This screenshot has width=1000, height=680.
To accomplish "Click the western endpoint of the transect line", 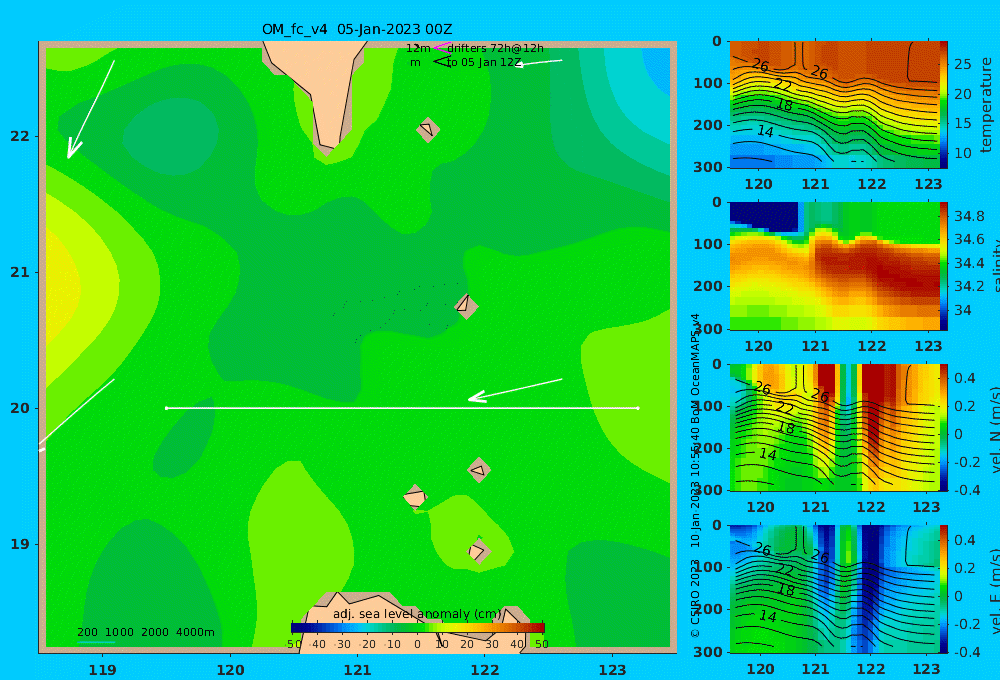I will pyautogui.click(x=166, y=408).
